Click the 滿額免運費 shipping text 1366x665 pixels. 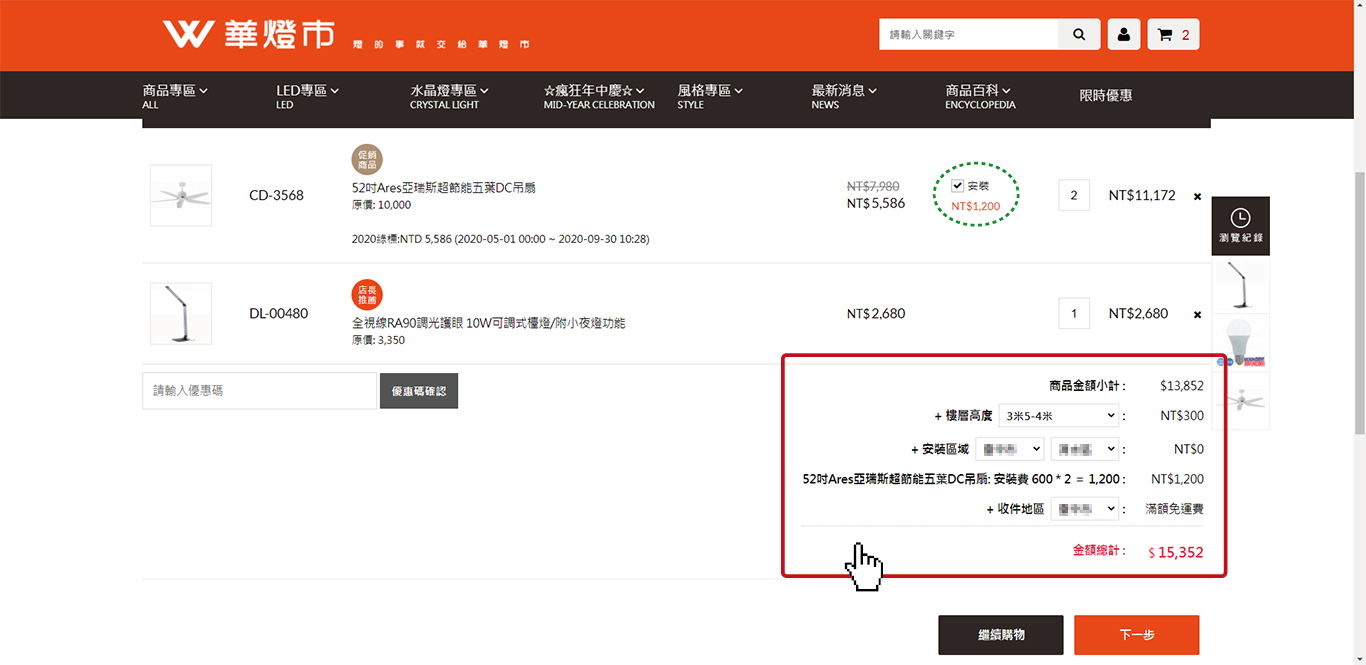(x=1174, y=509)
